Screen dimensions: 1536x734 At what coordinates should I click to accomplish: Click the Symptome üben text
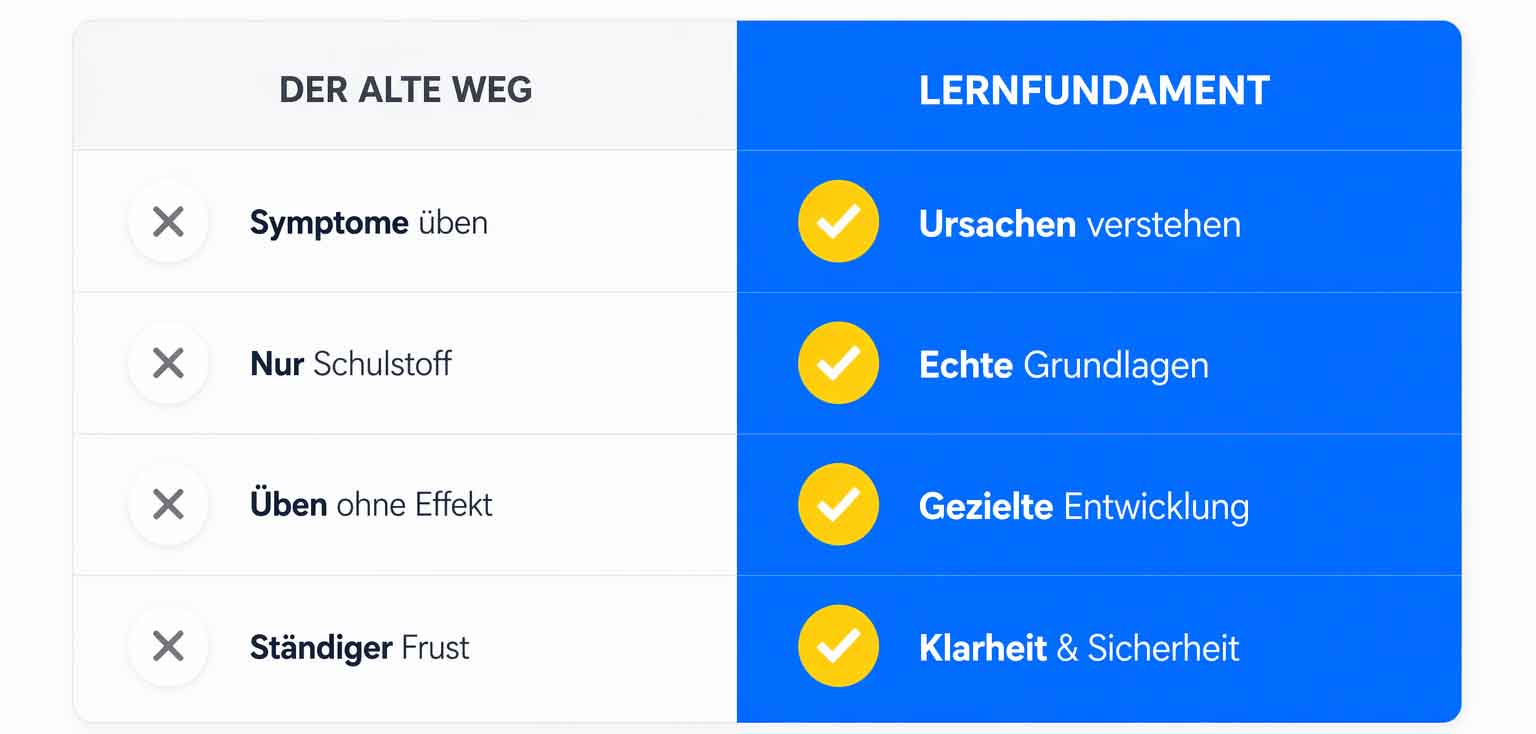368,222
